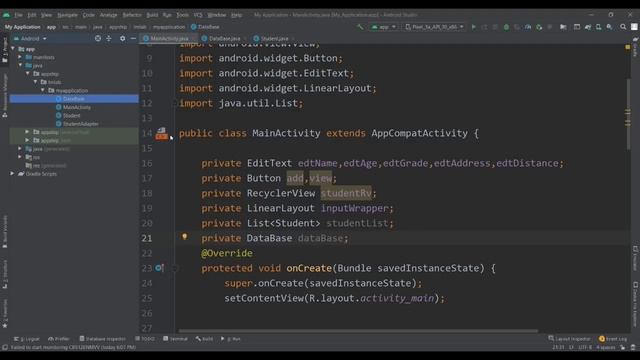The image size is (640, 360).
Task: Select StudentAdapter class in project tree
Action: 80,124
